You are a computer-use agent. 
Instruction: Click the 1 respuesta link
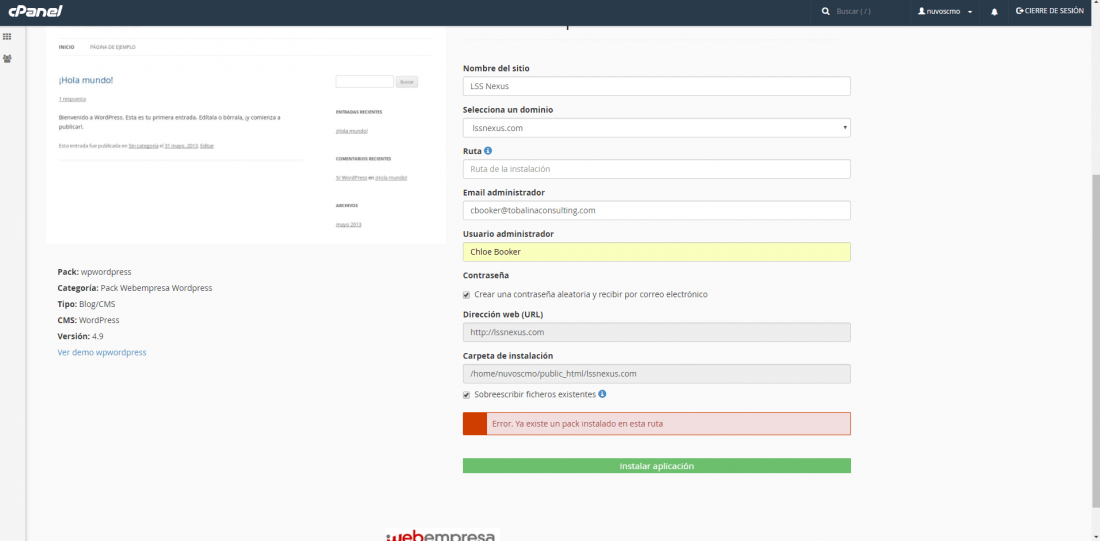(72, 99)
